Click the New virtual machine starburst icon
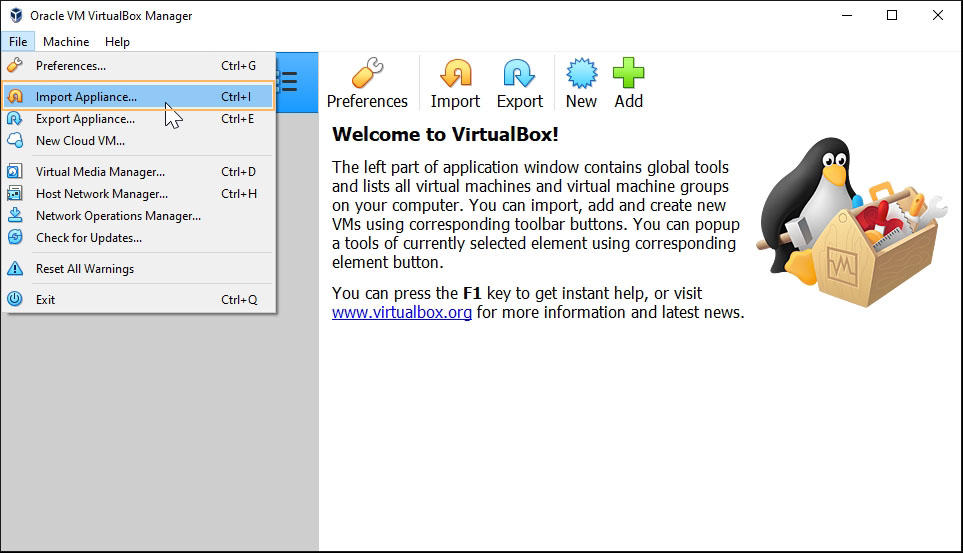The image size is (963, 553). (581, 75)
